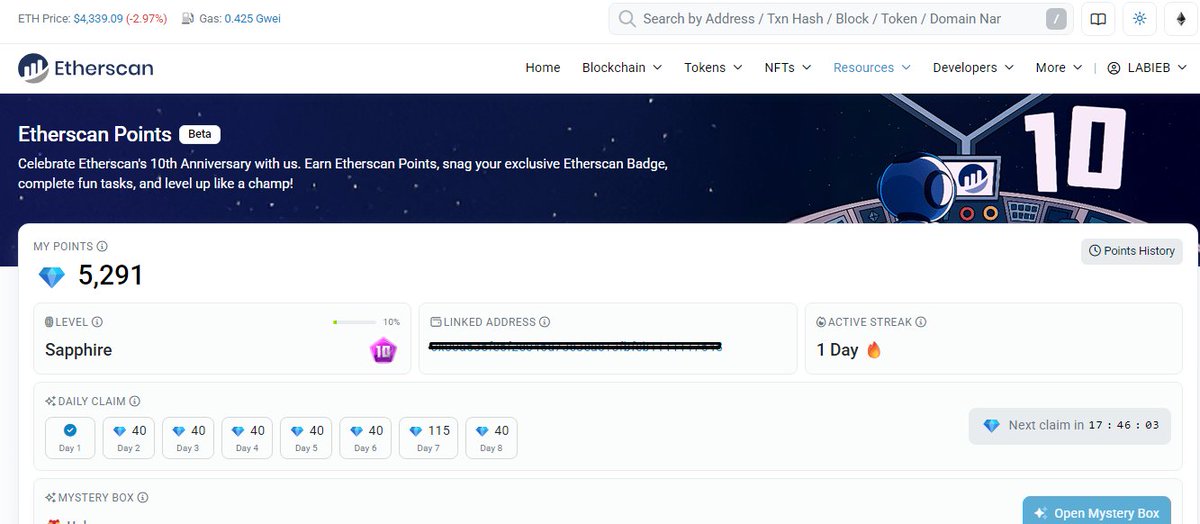Click info icon next to Daily Claim
This screenshot has height=524, width=1200.
point(135,401)
